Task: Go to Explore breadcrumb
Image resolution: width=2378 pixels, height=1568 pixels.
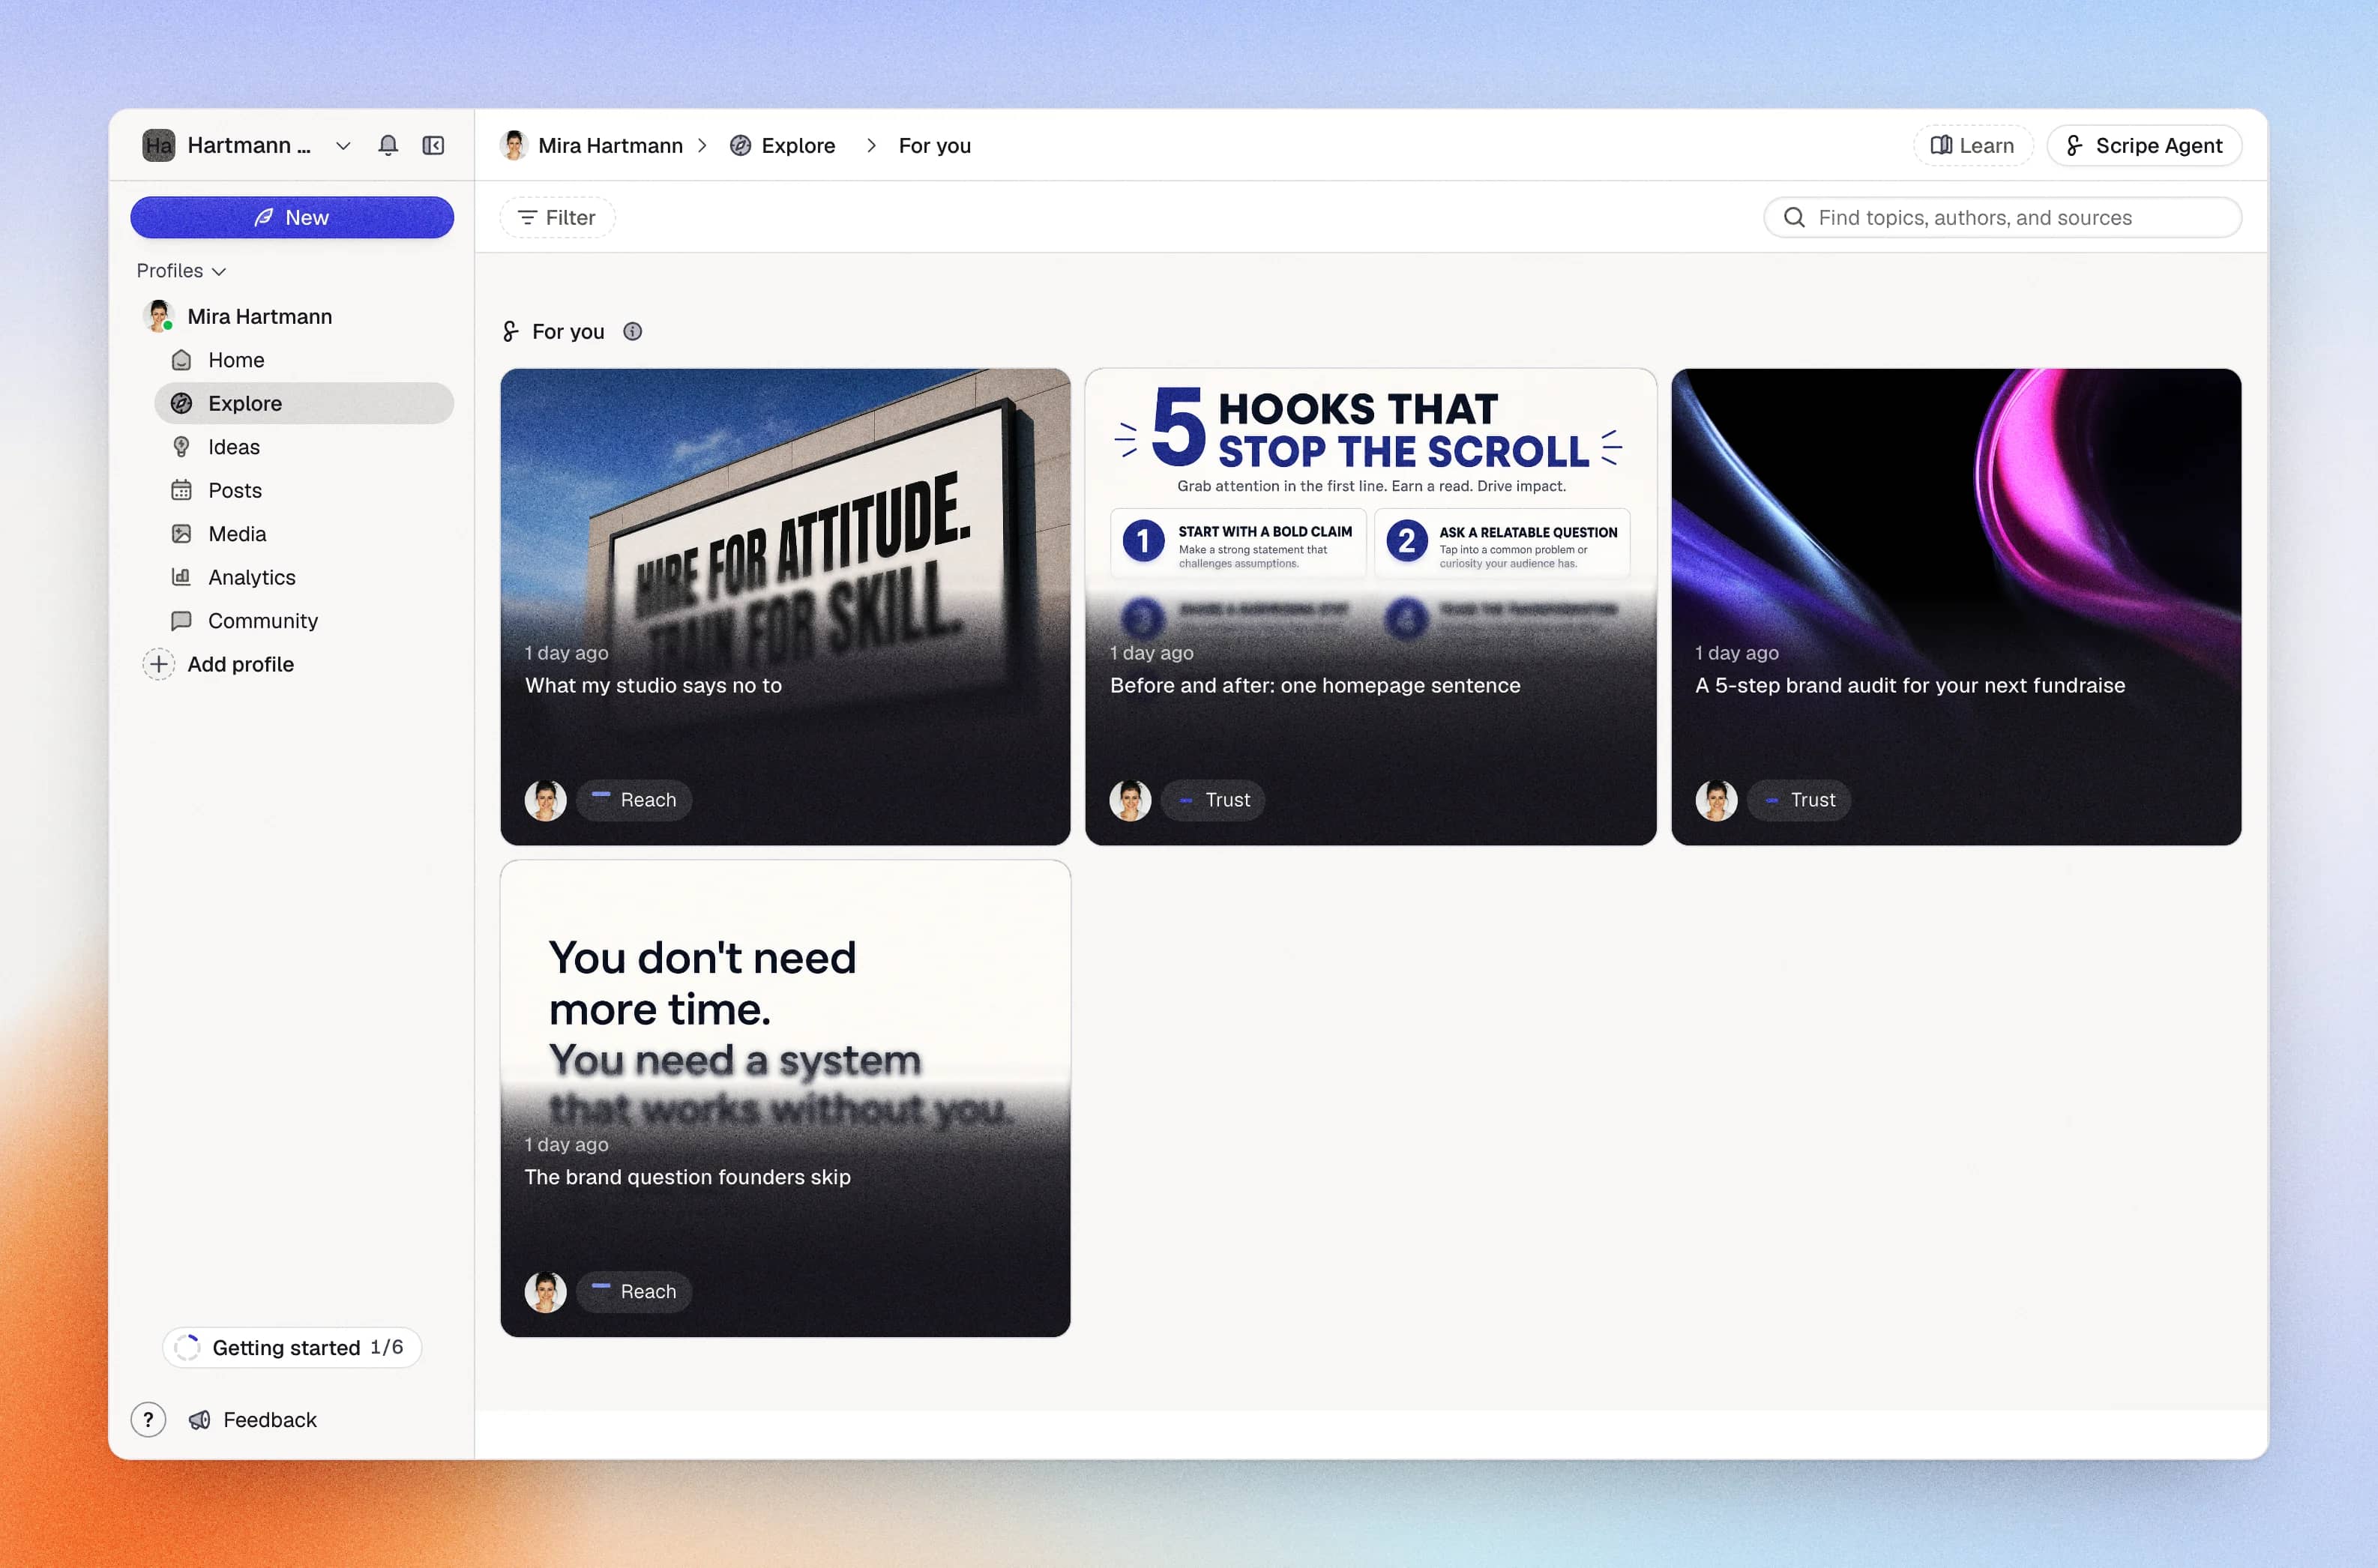Action: tap(782, 145)
